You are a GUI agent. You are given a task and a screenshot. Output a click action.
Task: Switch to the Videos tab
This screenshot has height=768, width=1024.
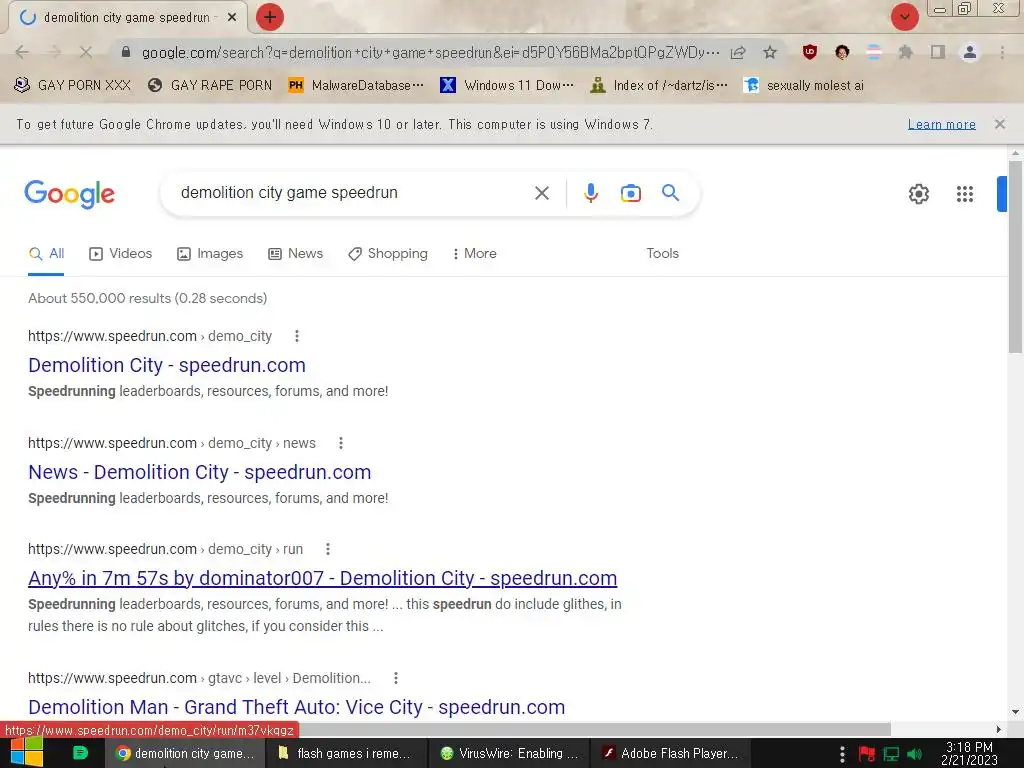(121, 253)
